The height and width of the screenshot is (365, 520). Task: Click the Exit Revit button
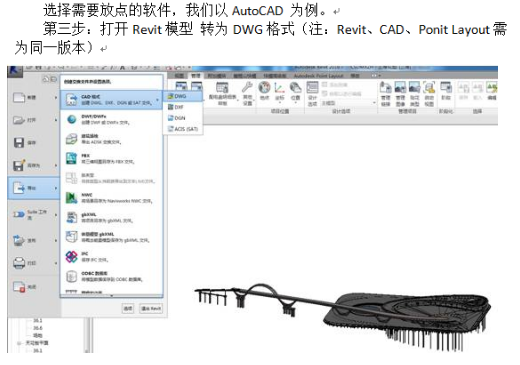coord(151,308)
